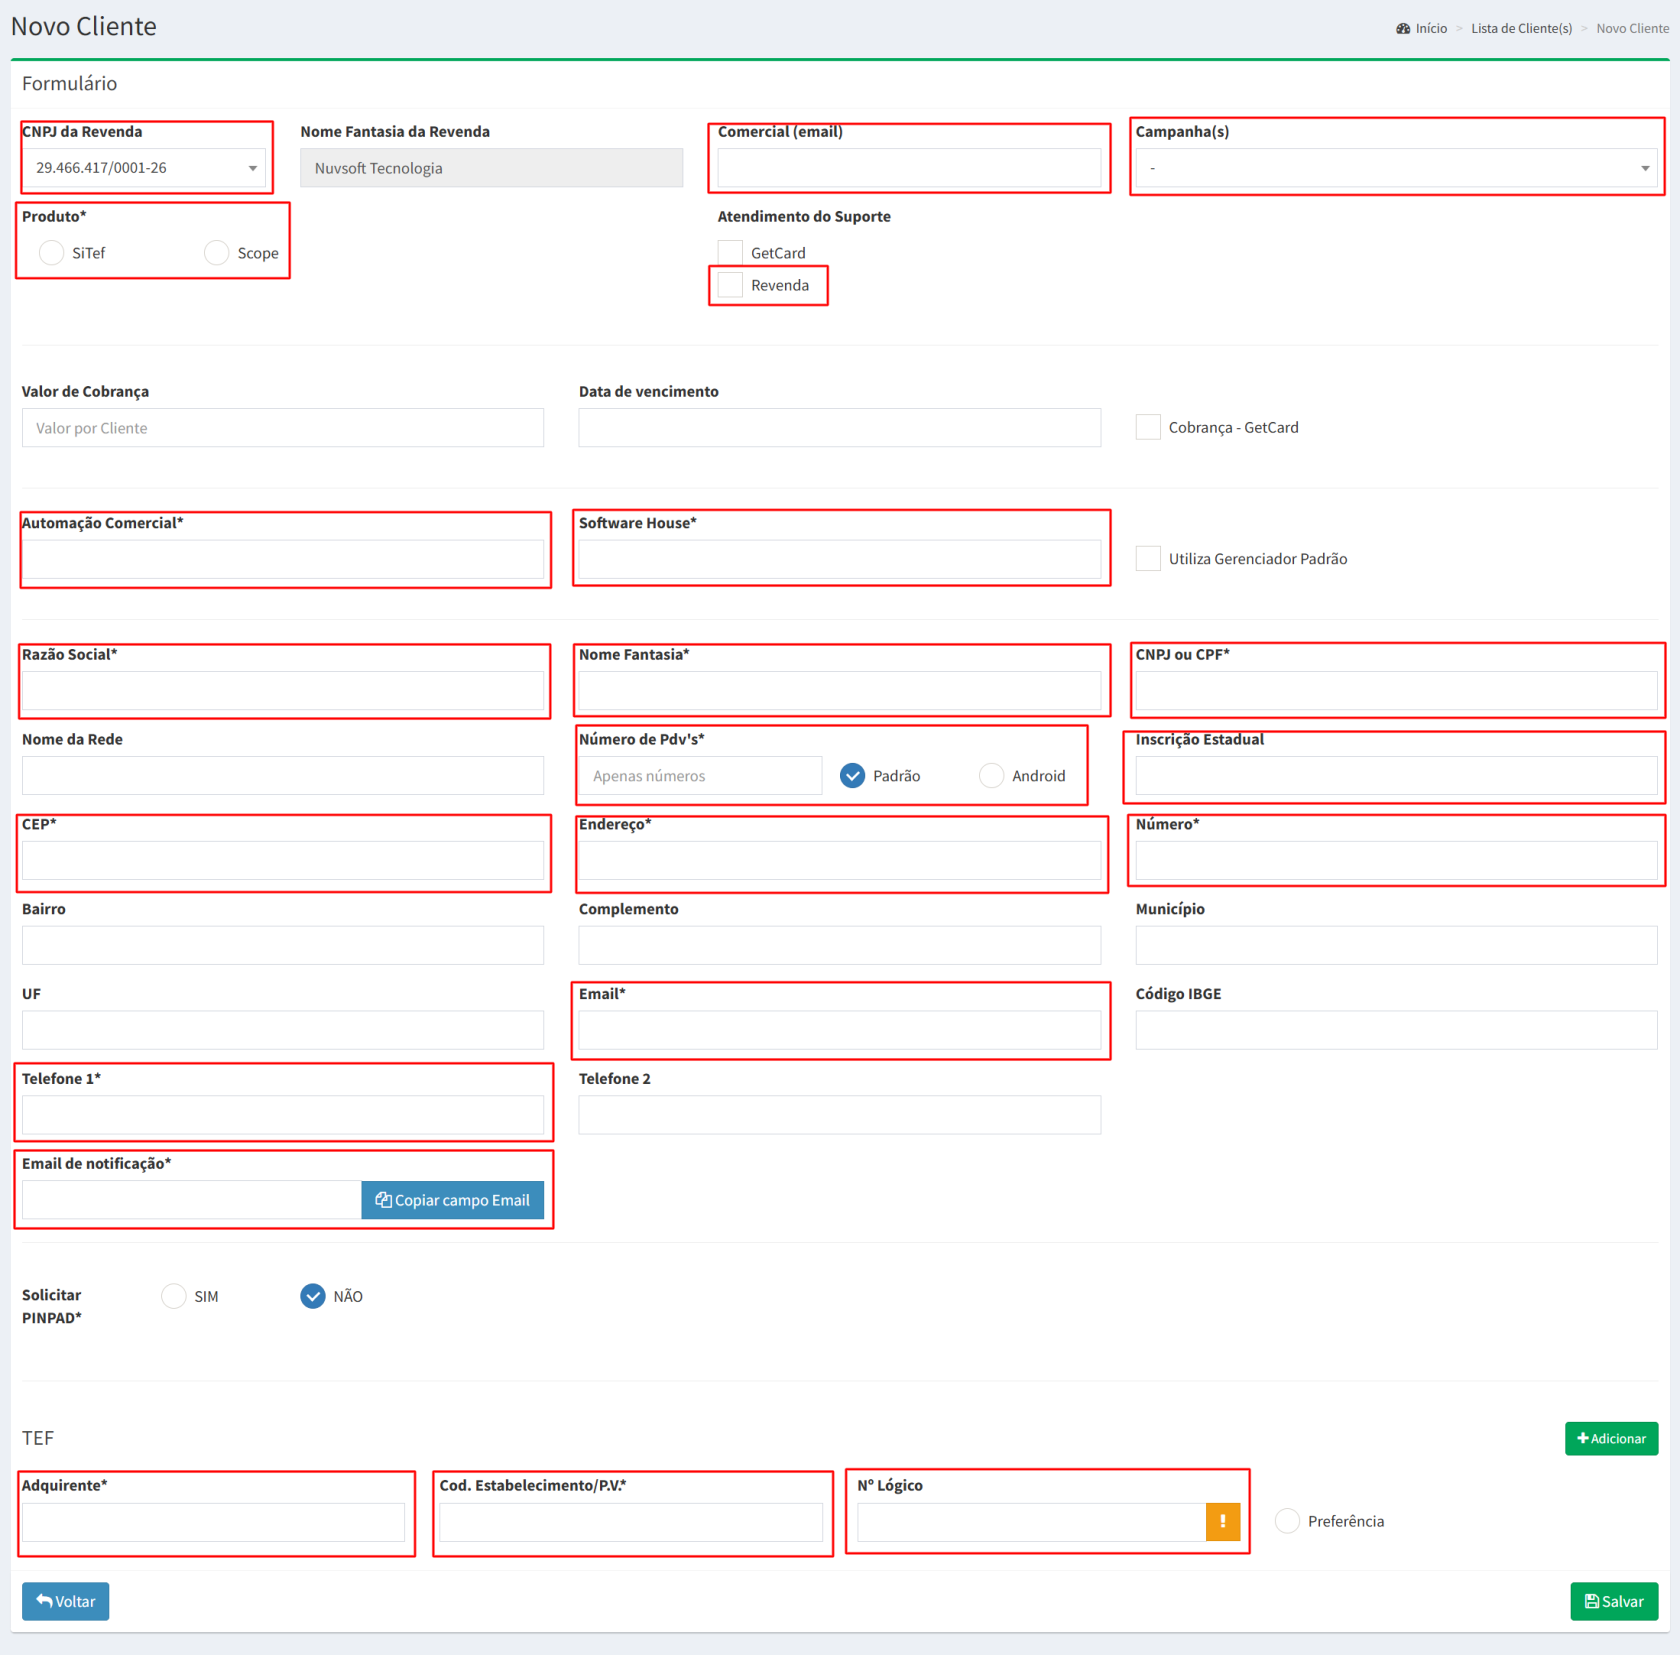Focus the Software House field
The height and width of the screenshot is (1655, 1680).
(840, 559)
